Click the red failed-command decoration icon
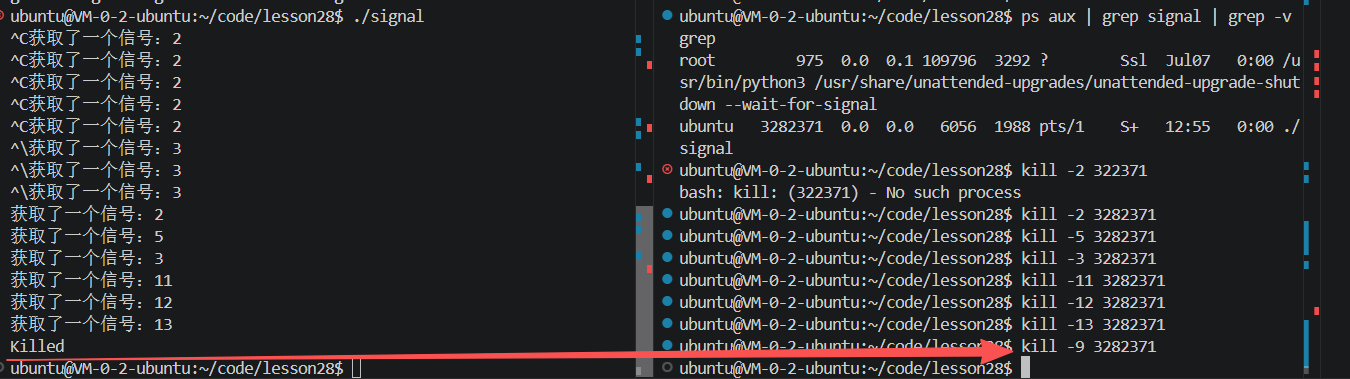The height and width of the screenshot is (379, 1350). (x=667, y=170)
